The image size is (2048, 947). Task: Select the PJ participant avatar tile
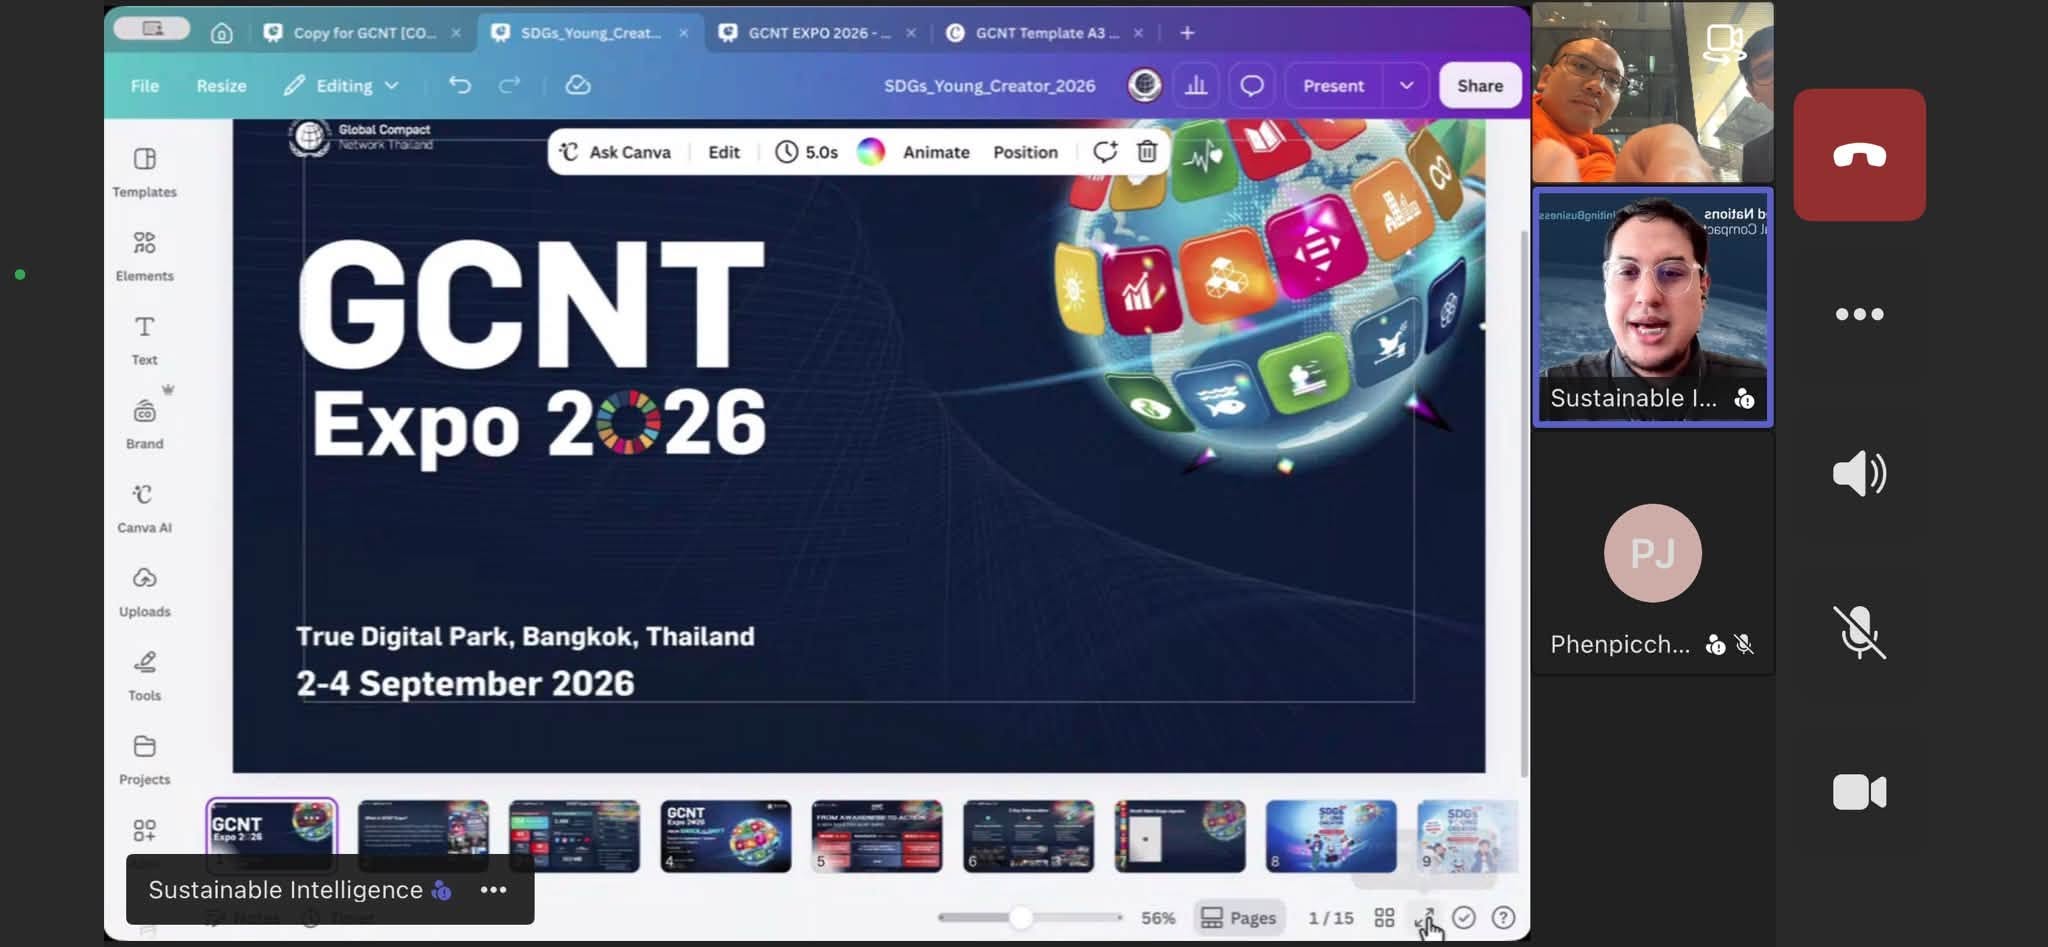1653,553
